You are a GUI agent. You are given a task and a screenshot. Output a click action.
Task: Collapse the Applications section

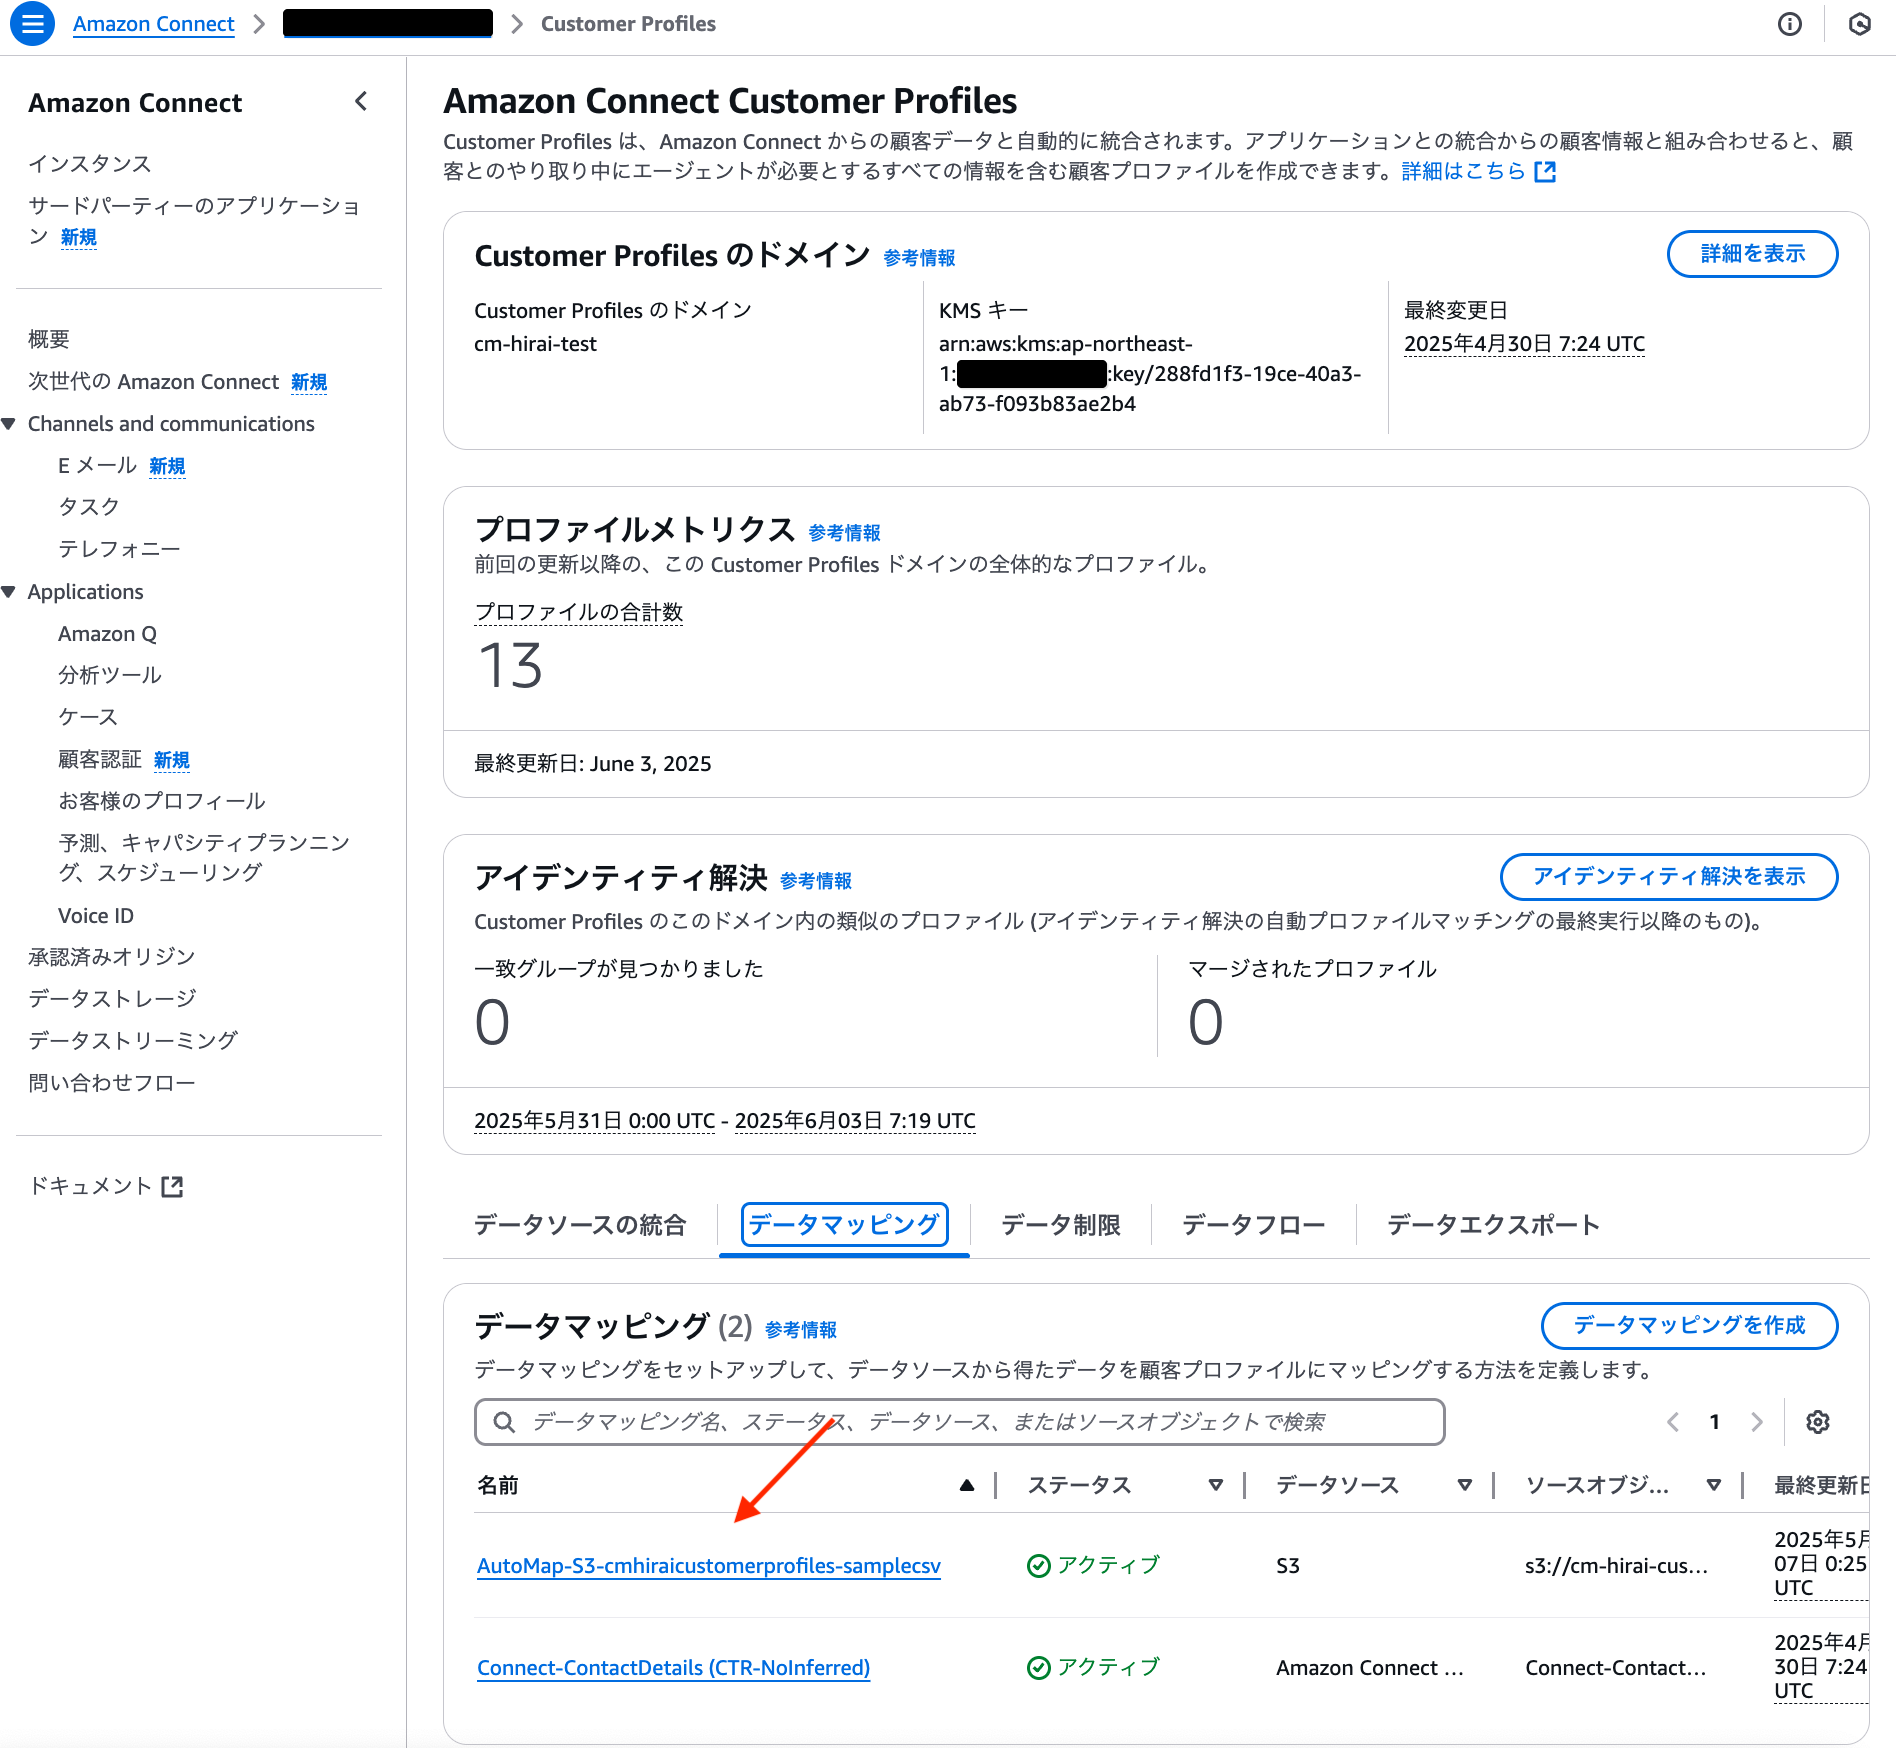[x=10, y=592]
